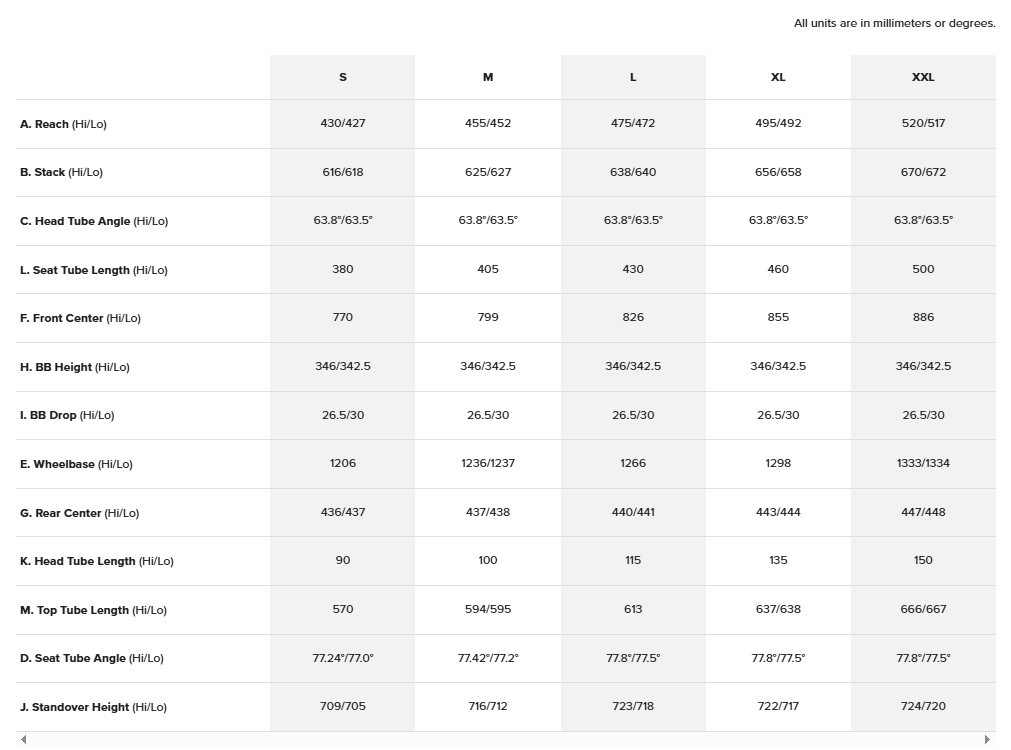
Task: Select the L. Seat Tube Length row label
Action: (x=94, y=270)
